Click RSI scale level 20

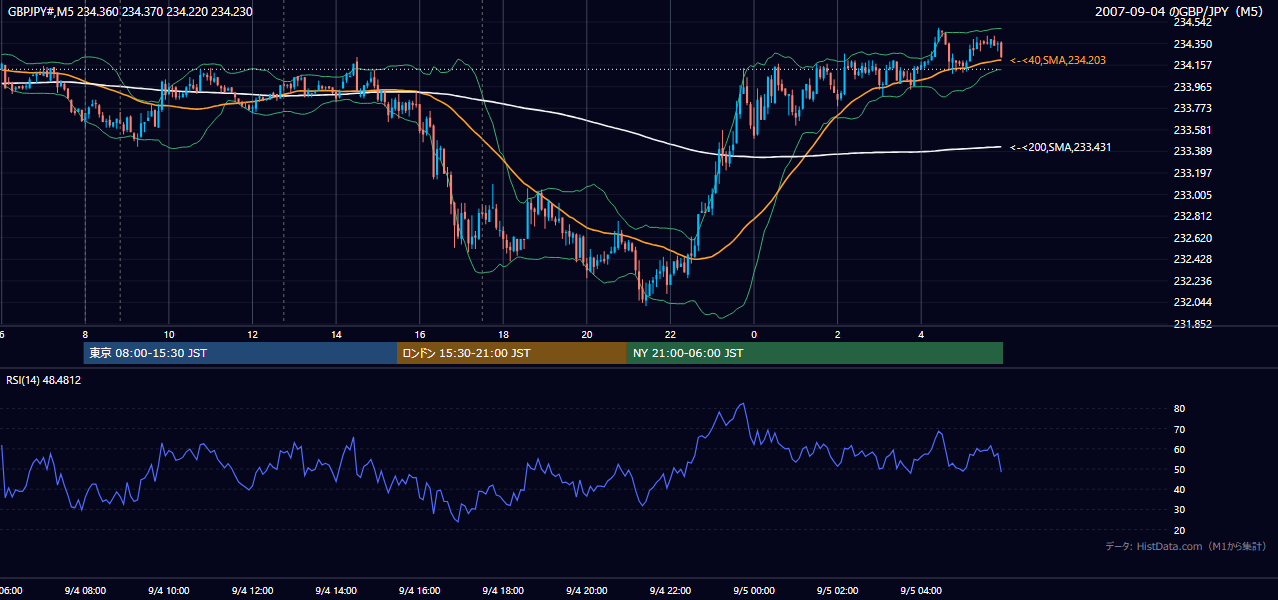(1180, 530)
